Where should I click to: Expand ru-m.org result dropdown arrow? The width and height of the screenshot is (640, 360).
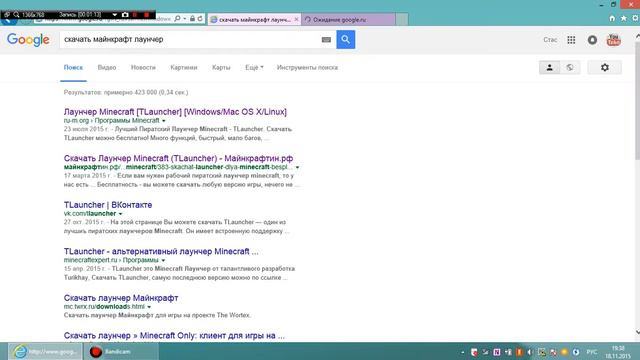tap(164, 121)
